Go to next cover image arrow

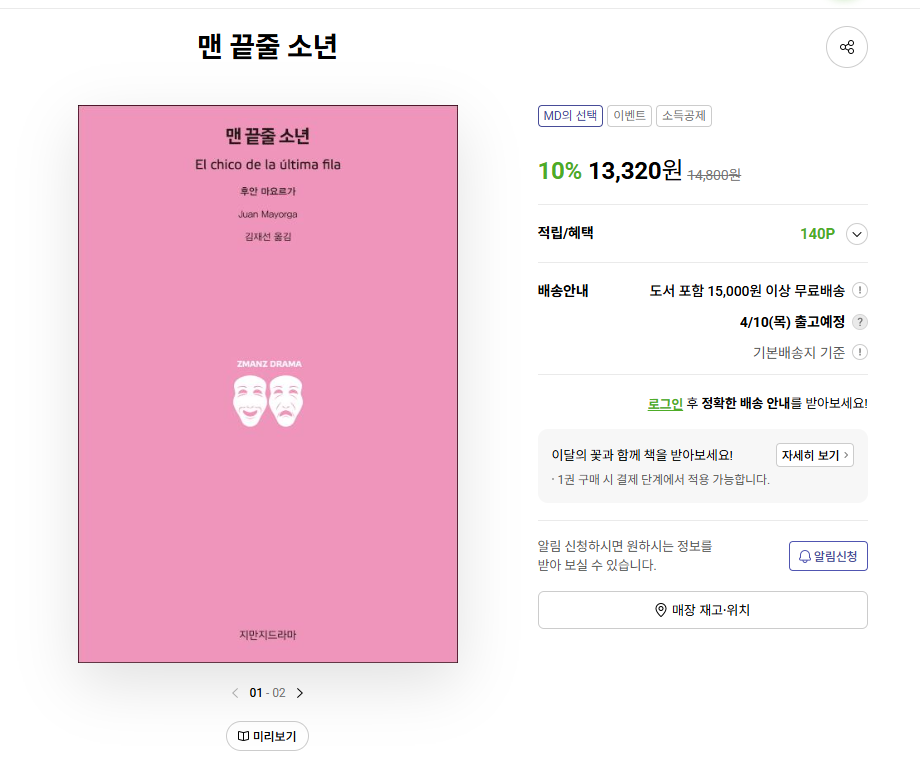(x=300, y=693)
